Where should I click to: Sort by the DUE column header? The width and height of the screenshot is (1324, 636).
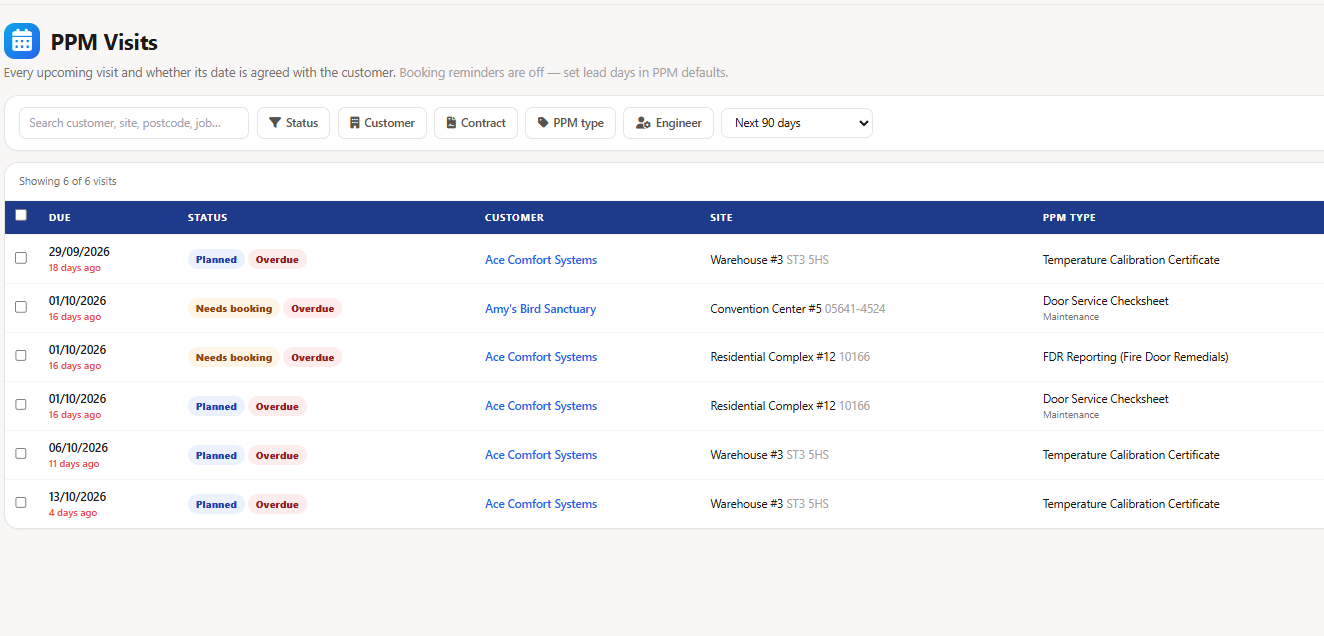click(60, 218)
